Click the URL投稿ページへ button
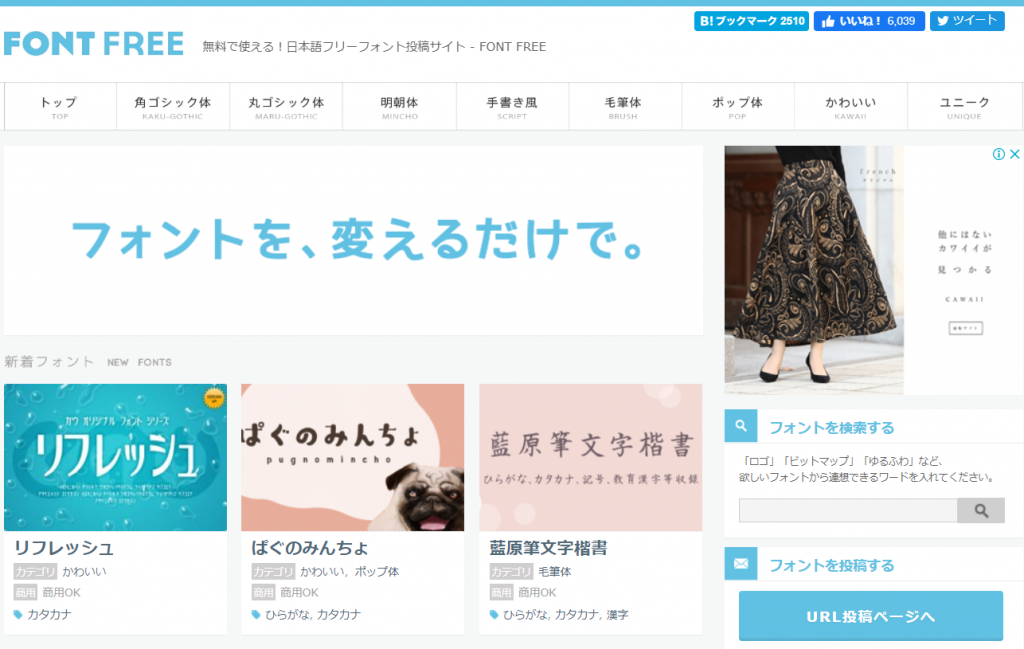 [870, 616]
